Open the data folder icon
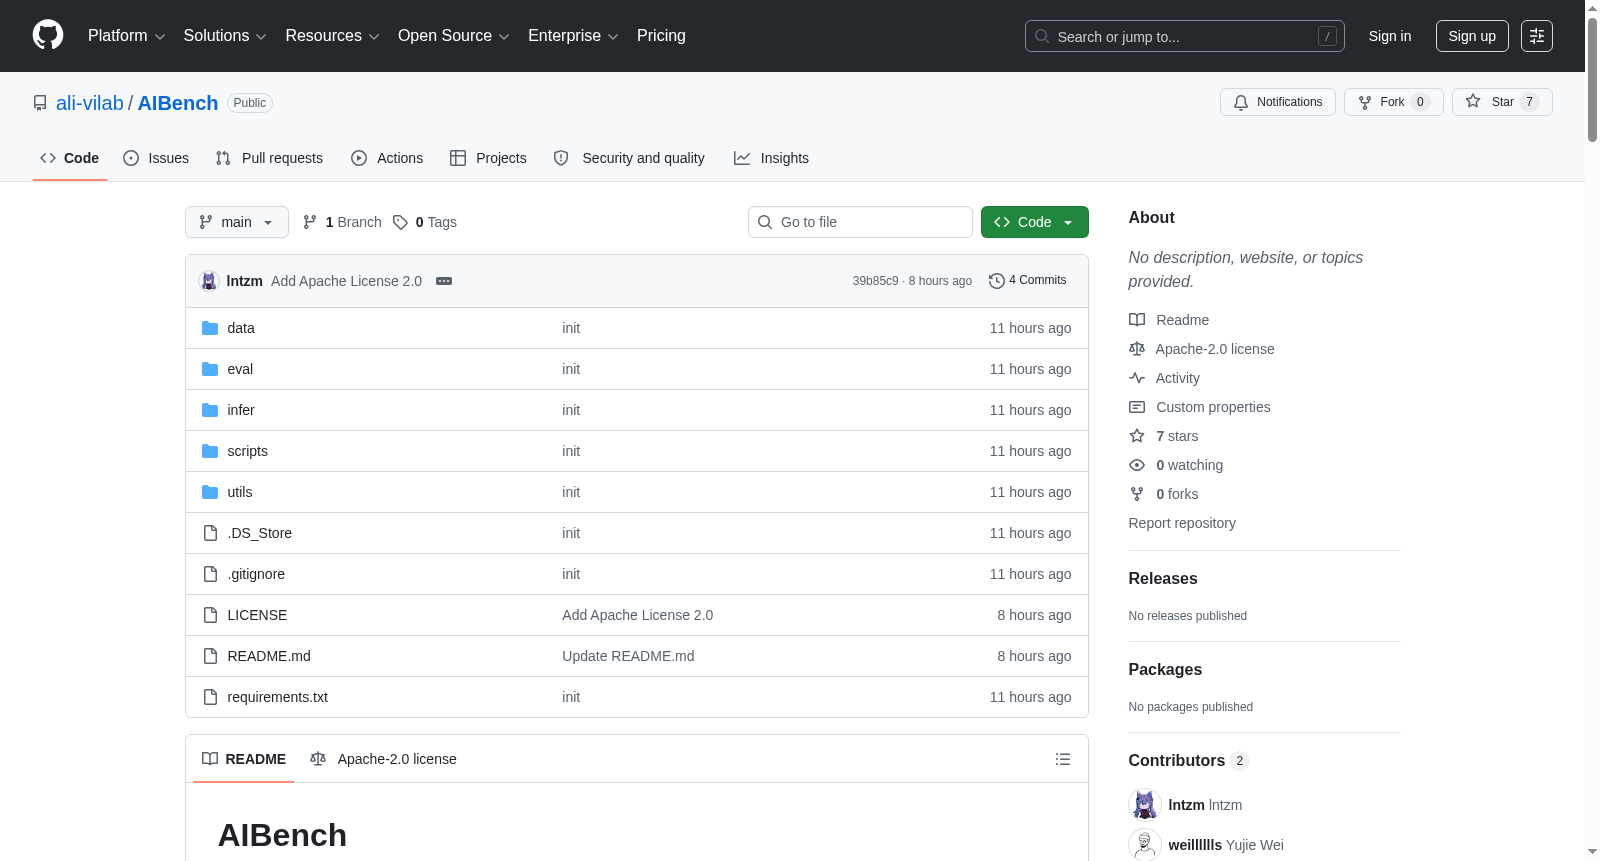Image resolution: width=1600 pixels, height=861 pixels. (210, 328)
